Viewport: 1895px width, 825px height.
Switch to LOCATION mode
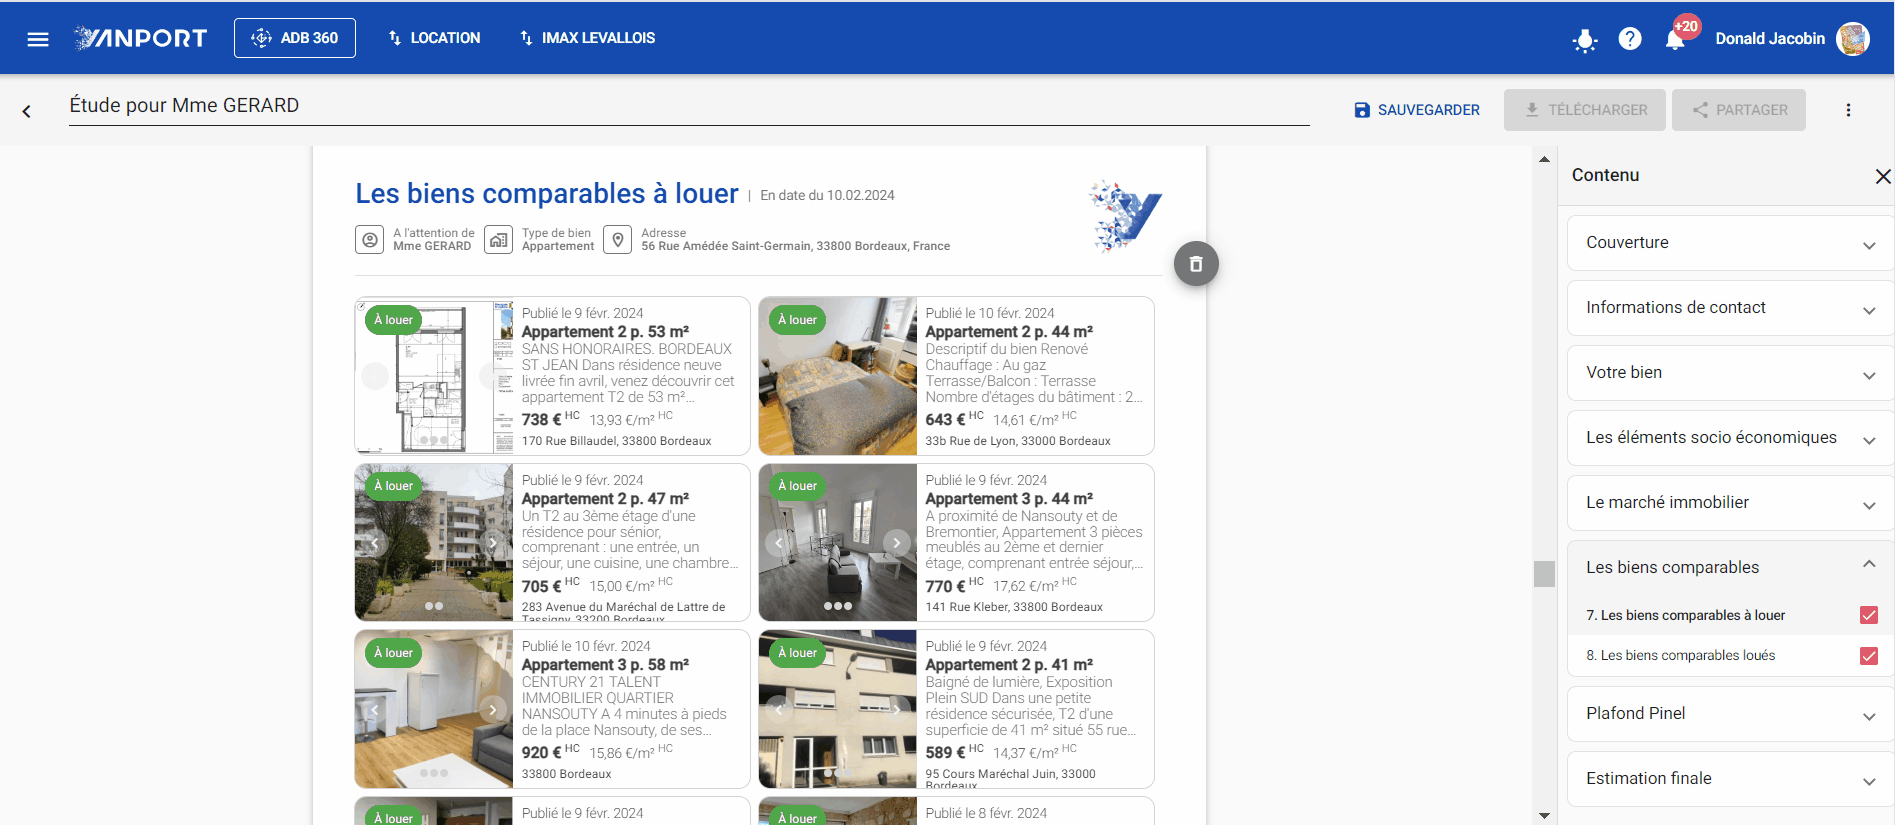434,38
